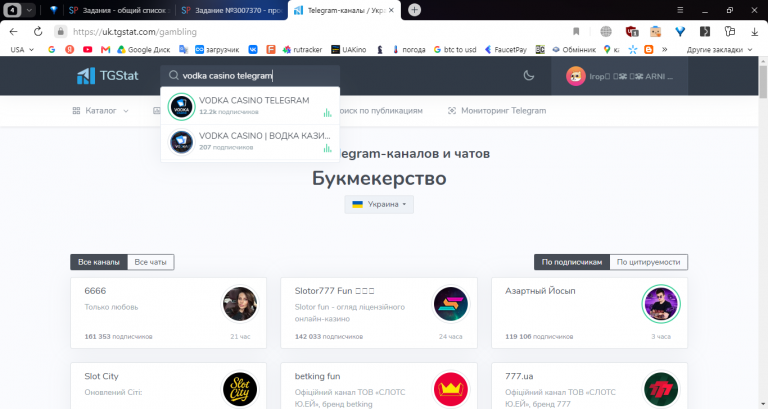Open the Gmail bookmark icon

105,49
